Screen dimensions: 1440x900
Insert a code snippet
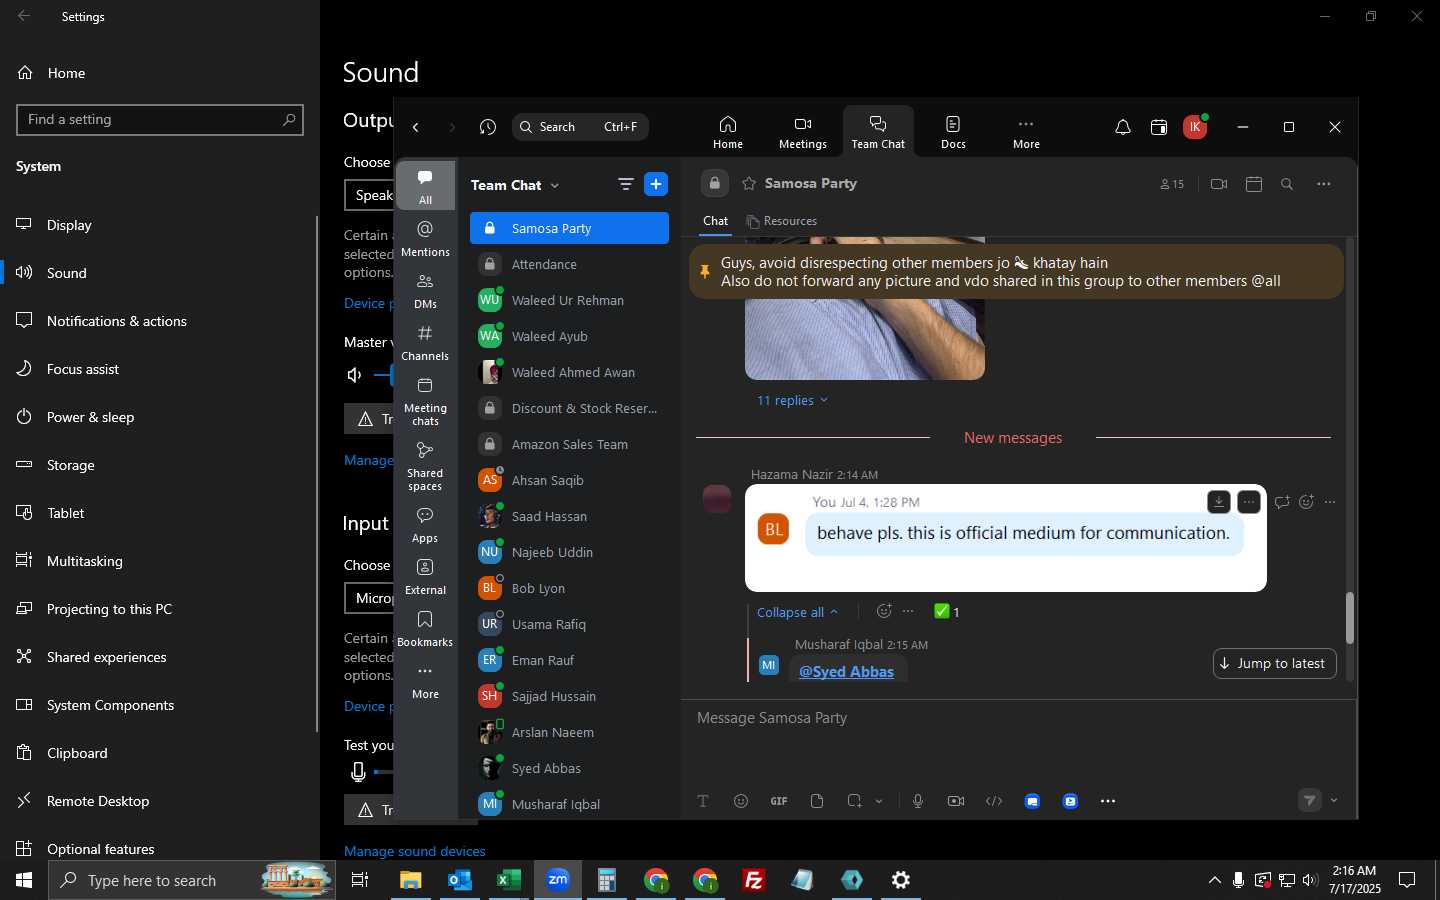[x=994, y=801]
